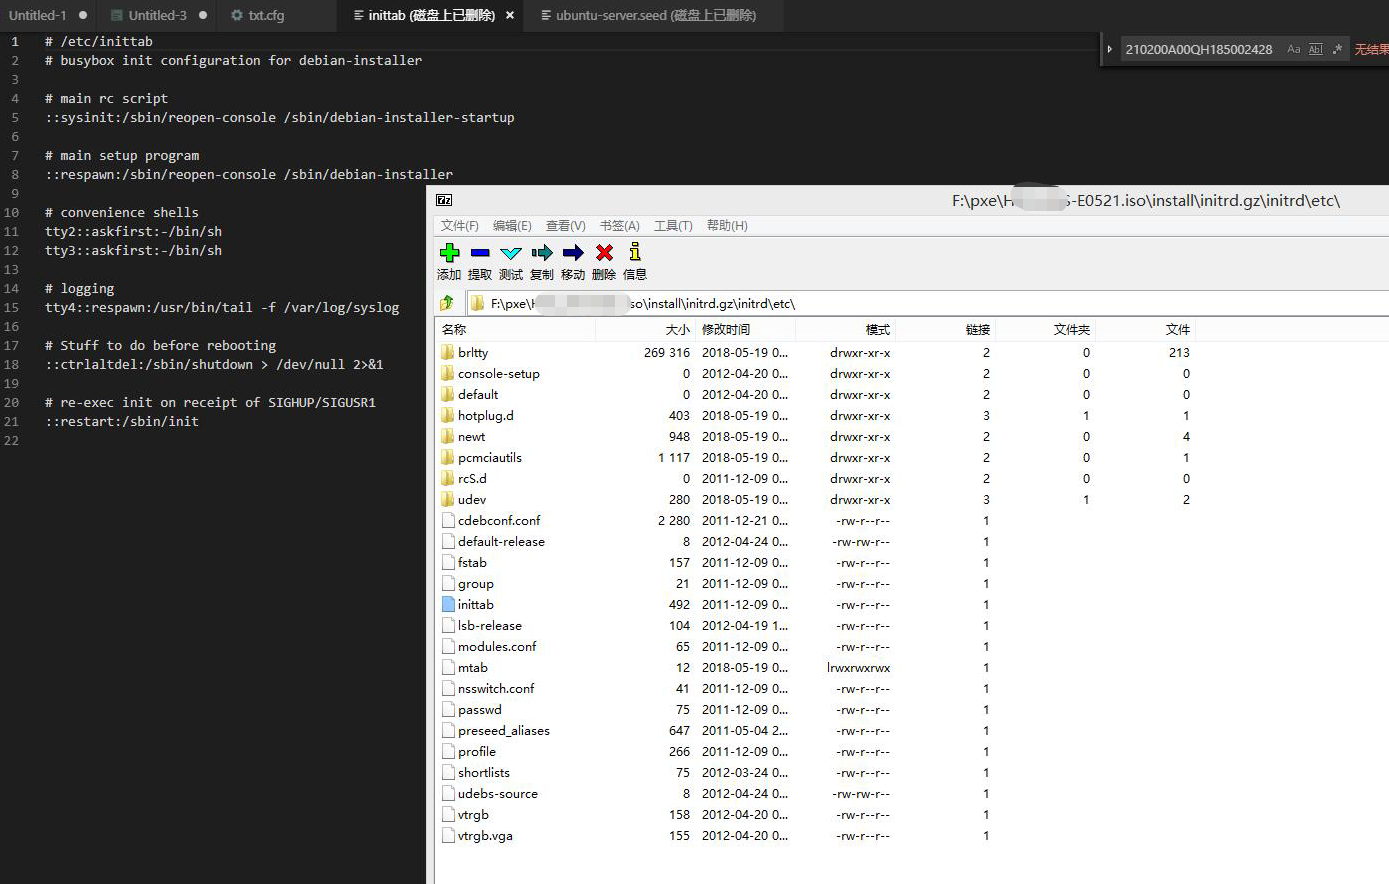Select the default folder
Viewport: 1389px width, 884px height.
[x=478, y=394]
